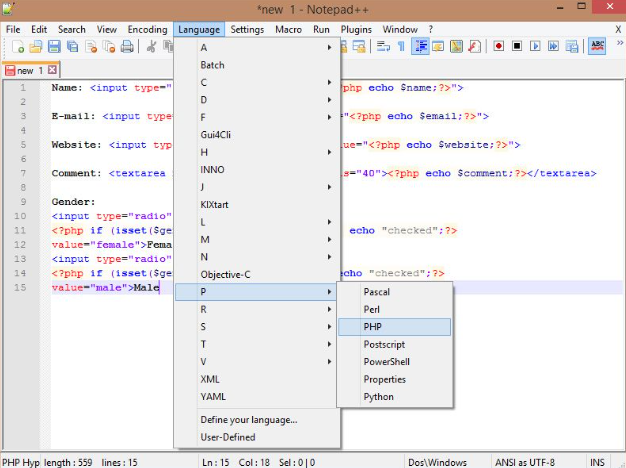Expand the N languages submenu
The width and height of the screenshot is (626, 468).
tap(256, 257)
